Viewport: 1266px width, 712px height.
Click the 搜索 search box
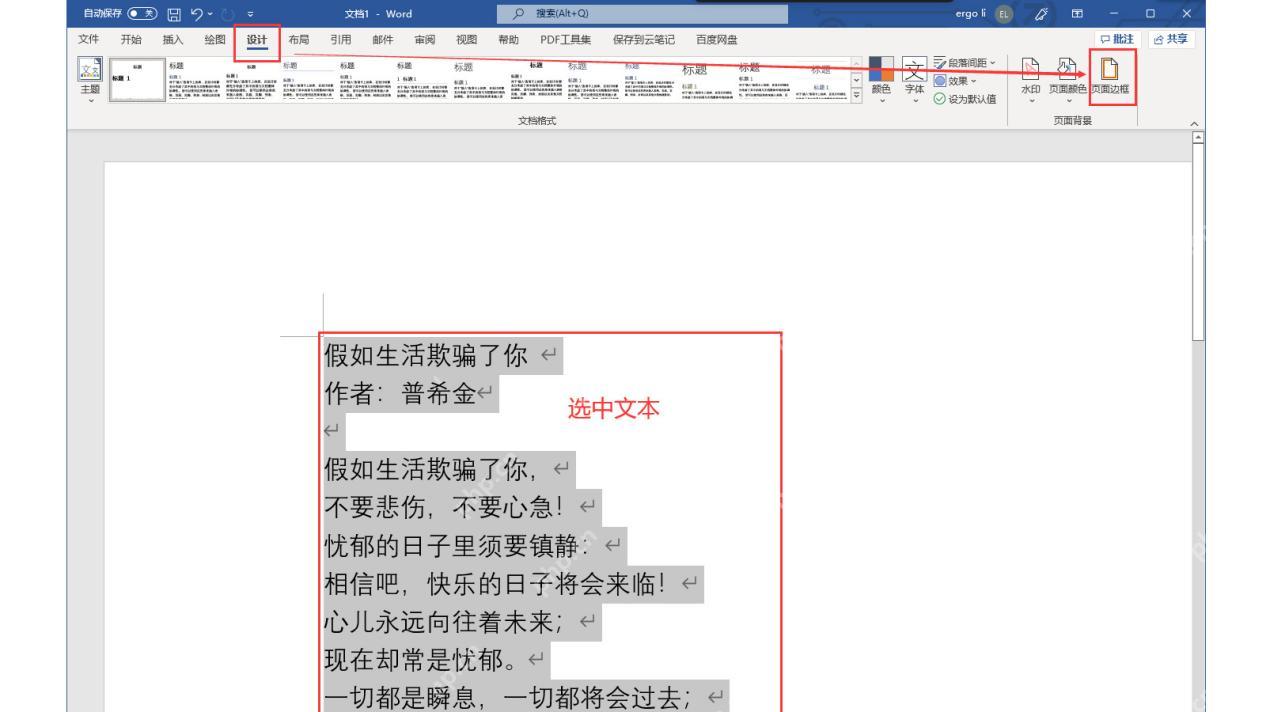click(642, 13)
